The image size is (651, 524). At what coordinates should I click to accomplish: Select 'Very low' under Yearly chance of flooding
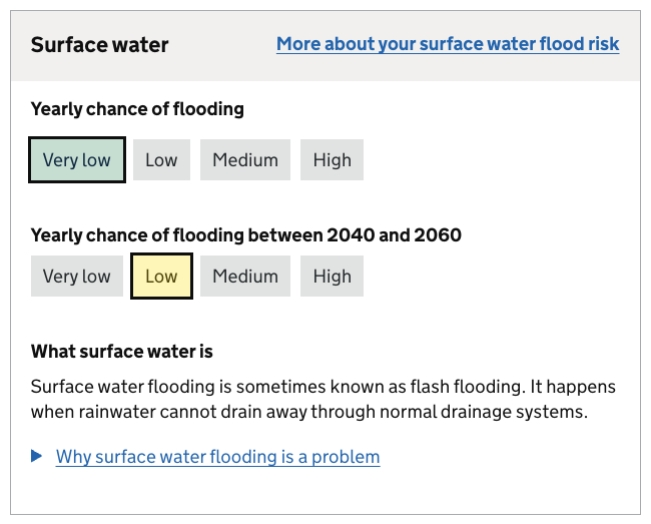[77, 160]
